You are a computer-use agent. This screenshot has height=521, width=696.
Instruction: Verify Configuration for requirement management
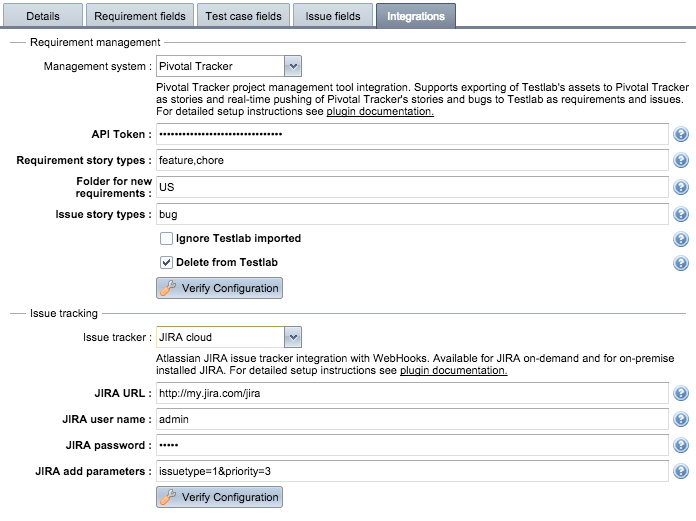[219, 288]
